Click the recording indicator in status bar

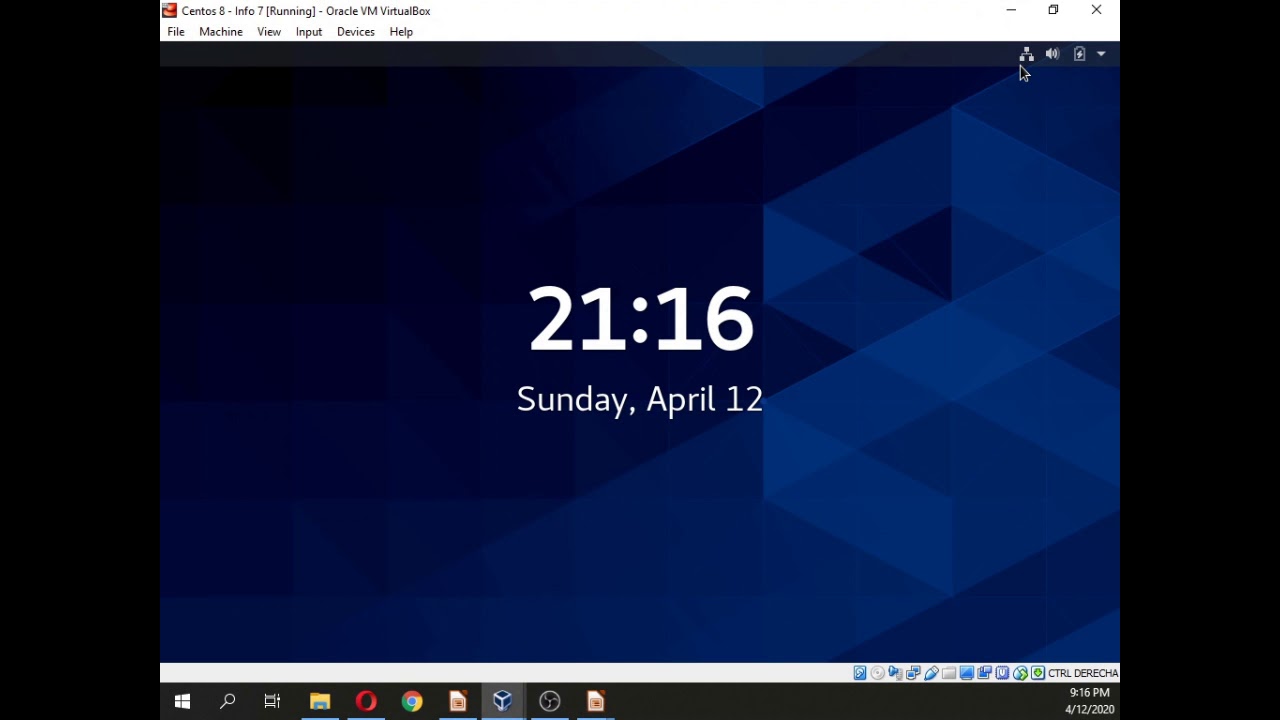tap(985, 673)
